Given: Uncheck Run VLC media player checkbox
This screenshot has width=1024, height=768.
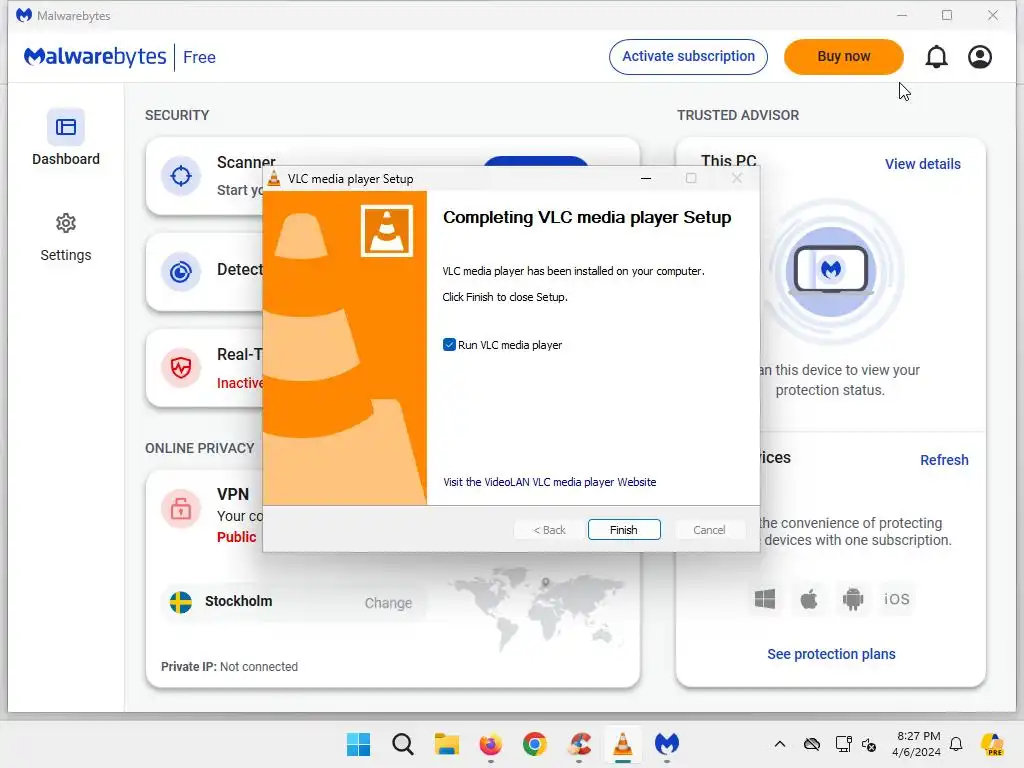Looking at the screenshot, I should pyautogui.click(x=449, y=345).
